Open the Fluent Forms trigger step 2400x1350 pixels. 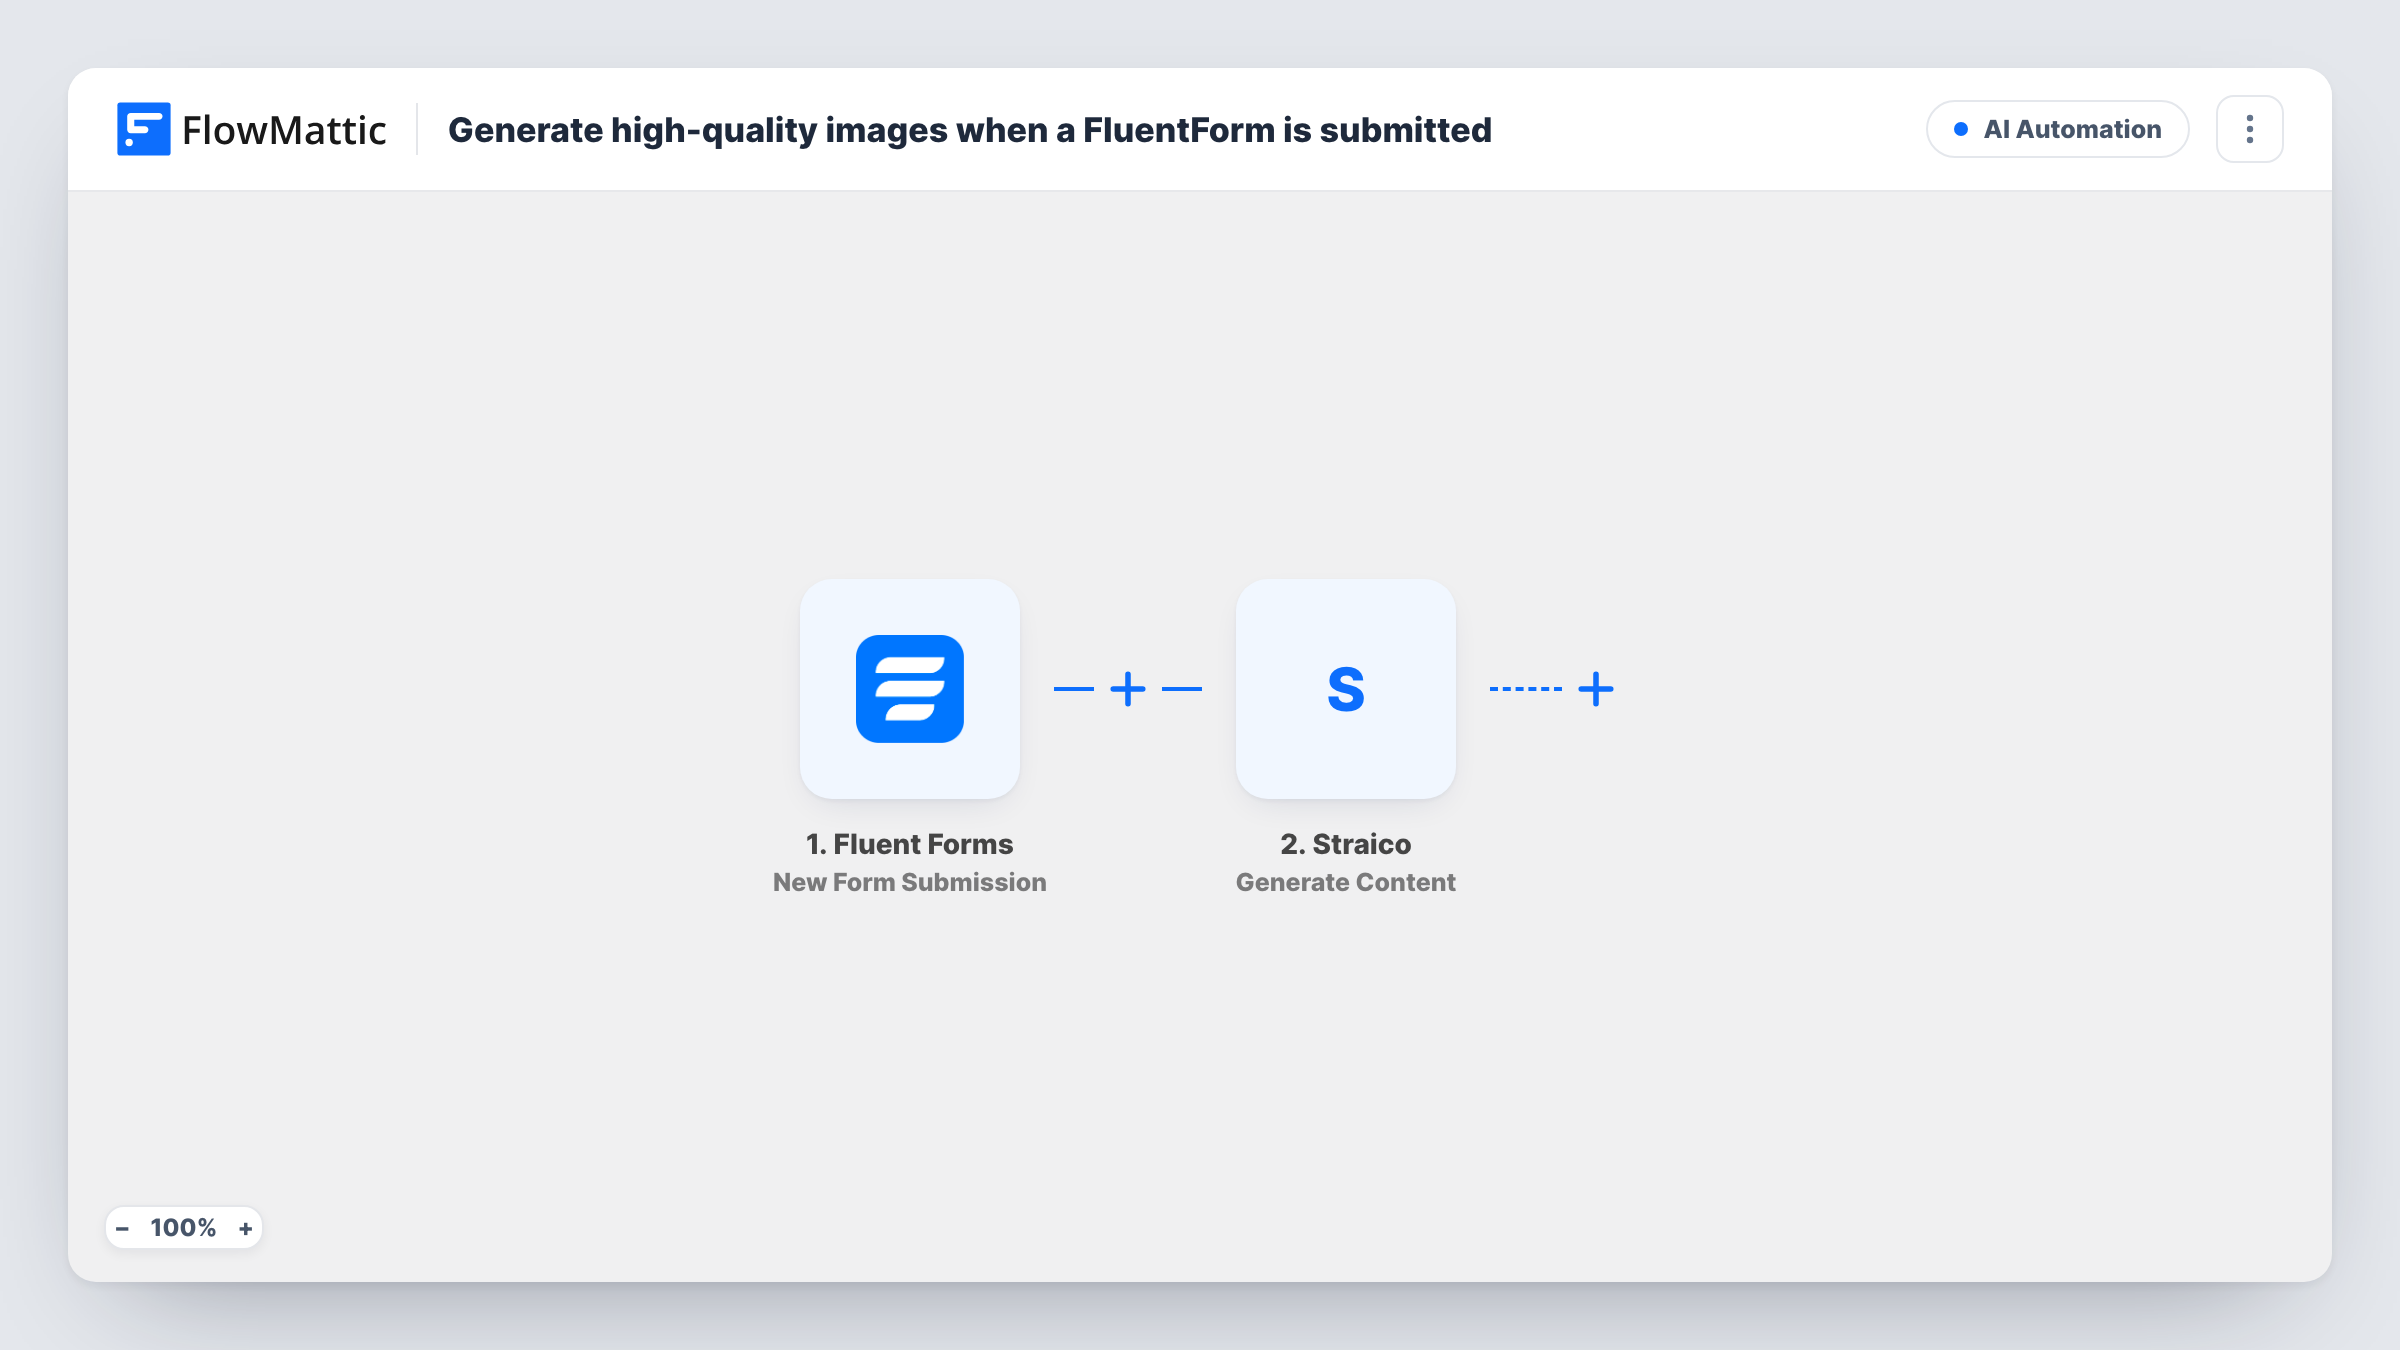coord(910,689)
